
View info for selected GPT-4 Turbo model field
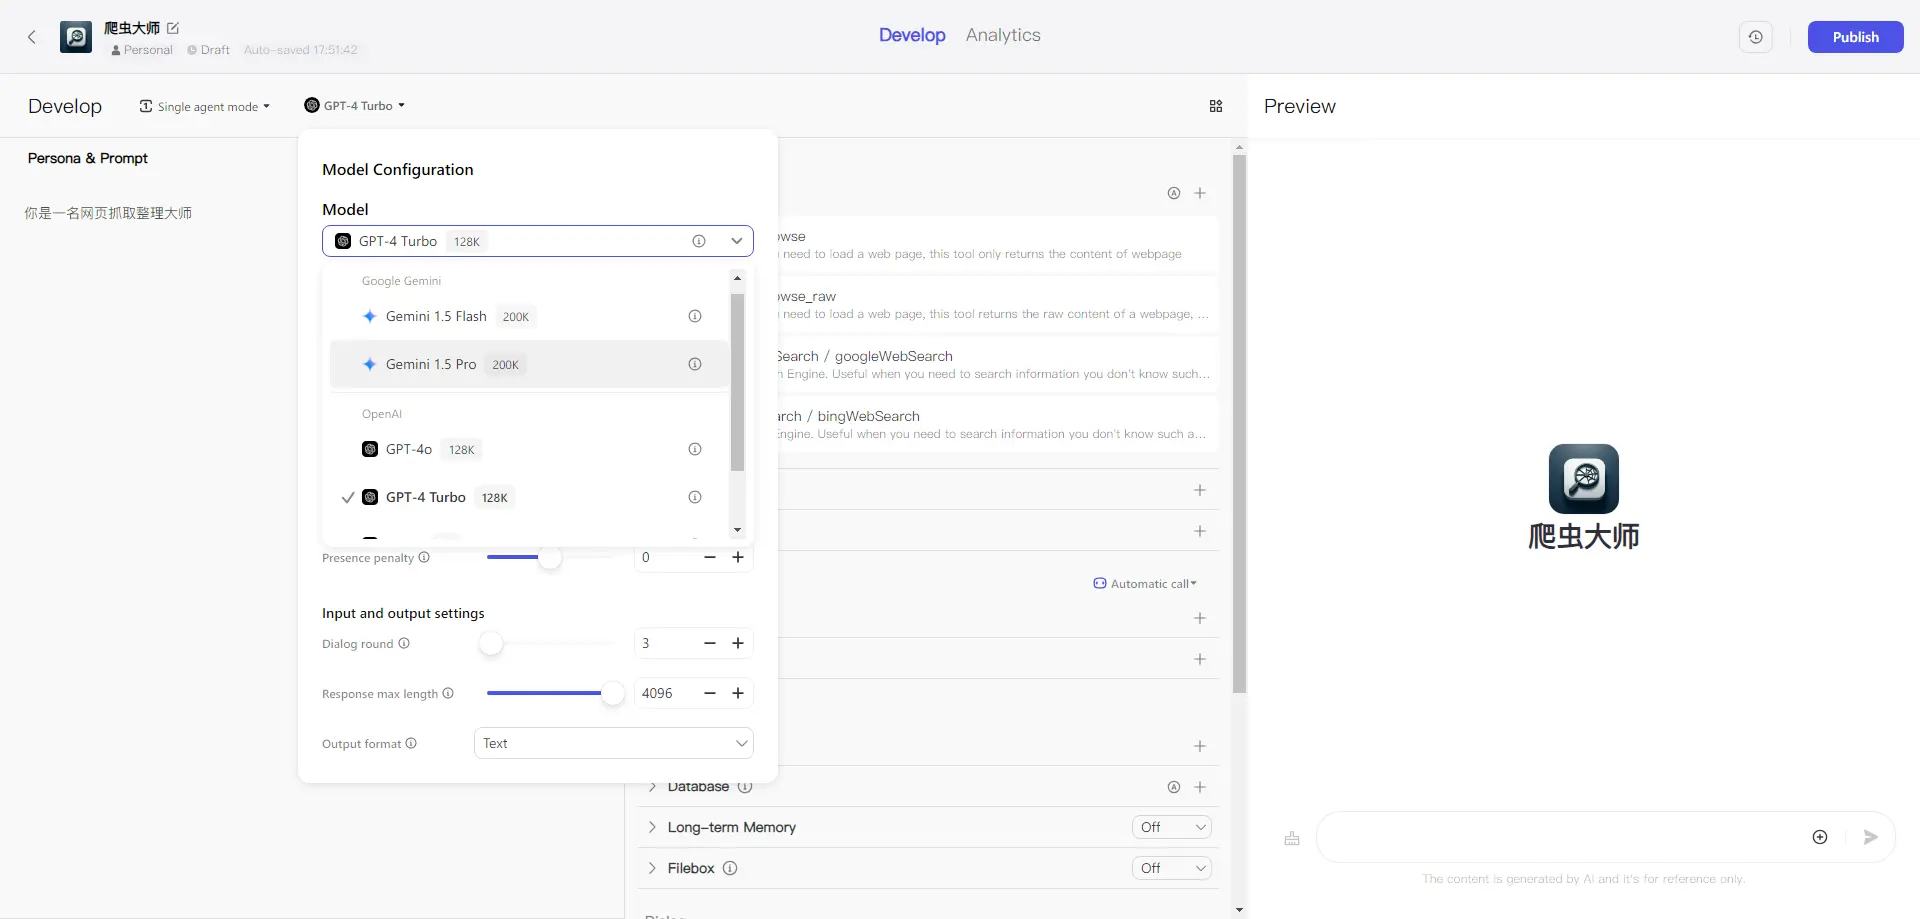point(699,241)
